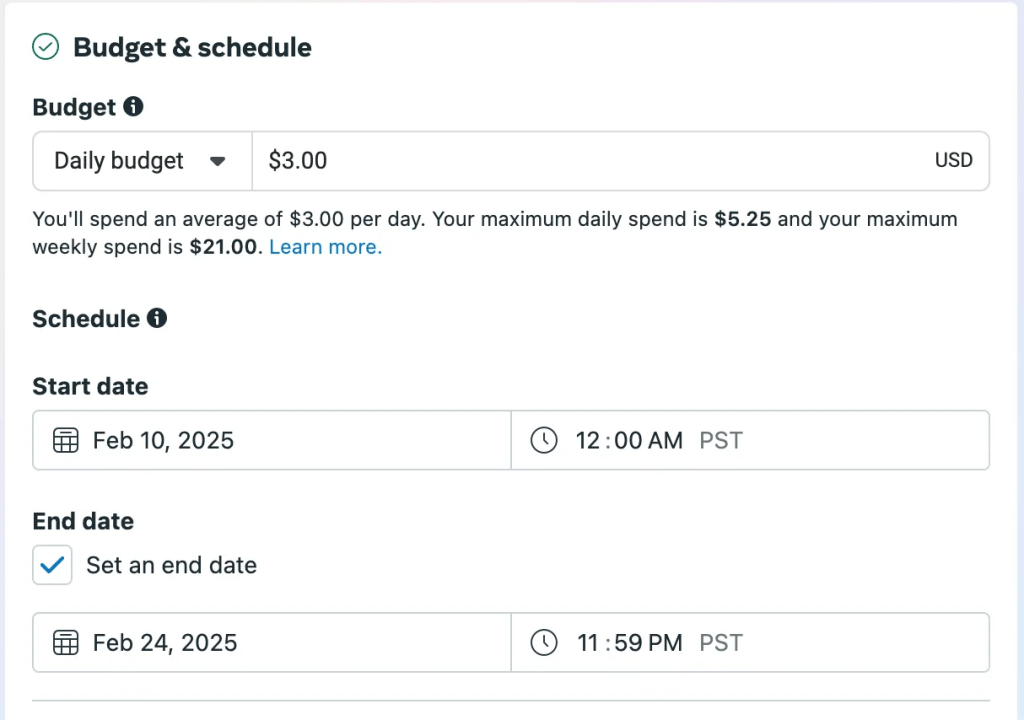The image size is (1024, 720).
Task: Click the AM period in start time
Action: pyautogui.click(x=667, y=440)
